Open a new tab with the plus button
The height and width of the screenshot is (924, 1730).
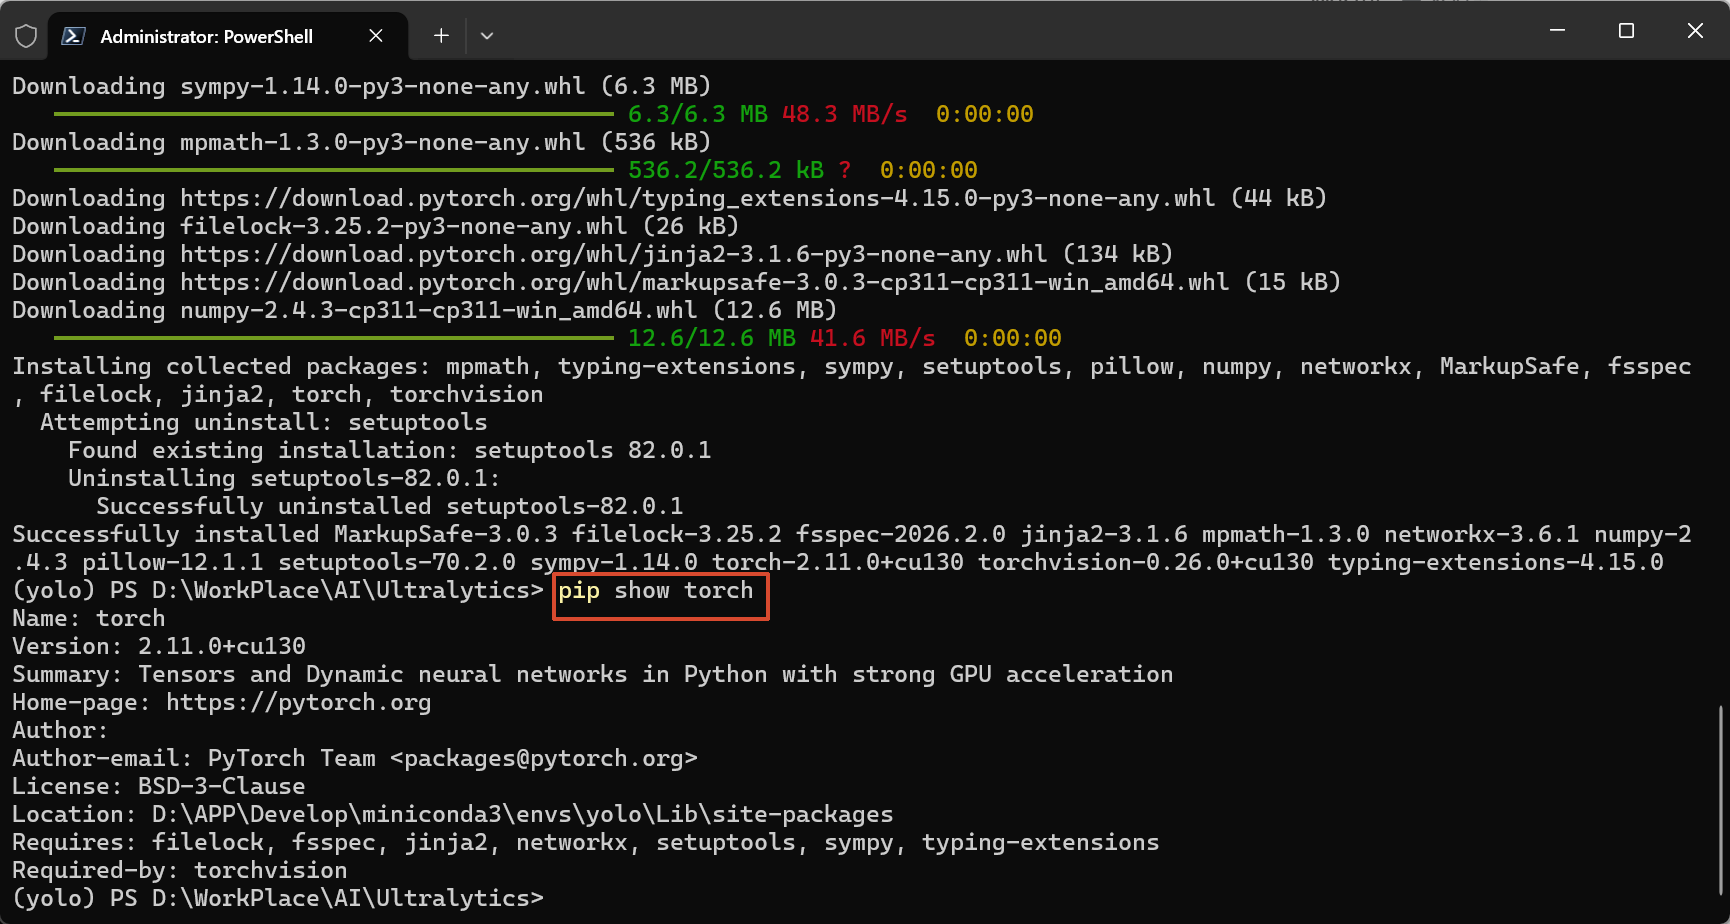[x=441, y=36]
